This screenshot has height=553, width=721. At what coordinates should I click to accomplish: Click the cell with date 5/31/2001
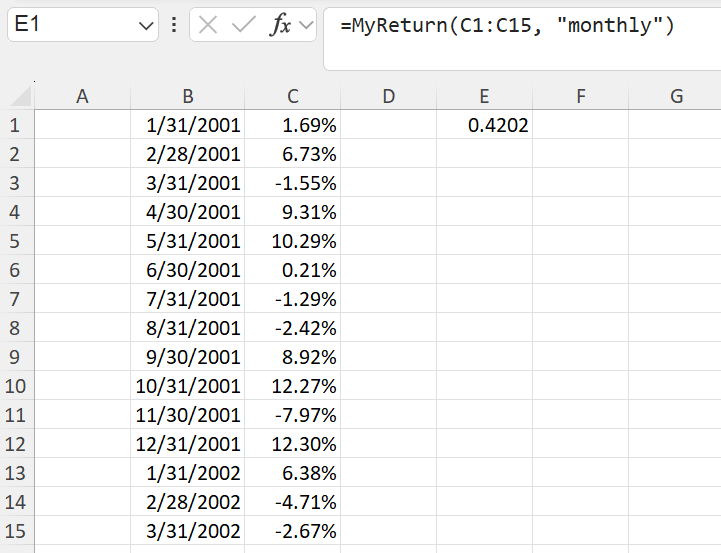pyautogui.click(x=188, y=241)
